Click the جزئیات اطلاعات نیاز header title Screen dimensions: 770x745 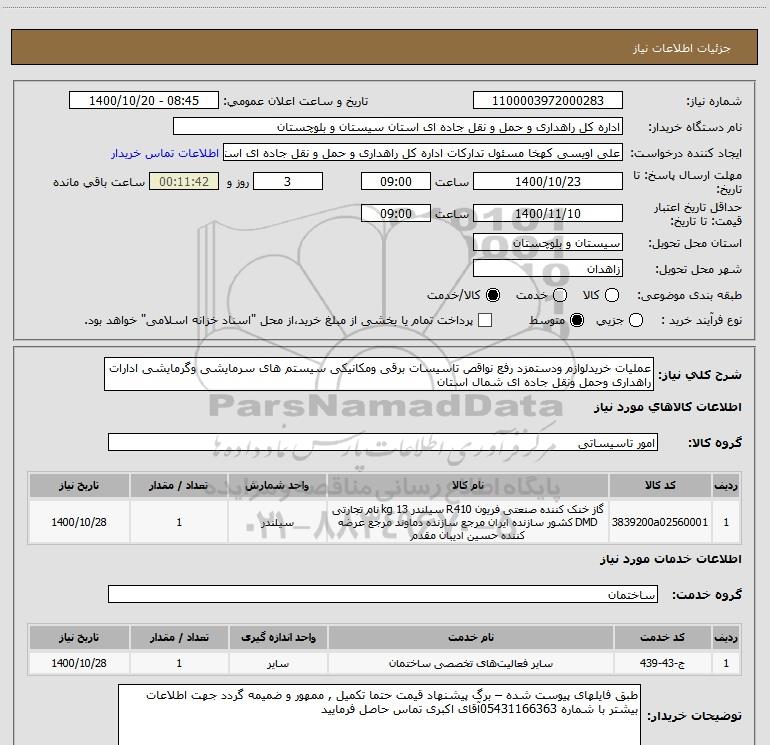[x=682, y=48]
